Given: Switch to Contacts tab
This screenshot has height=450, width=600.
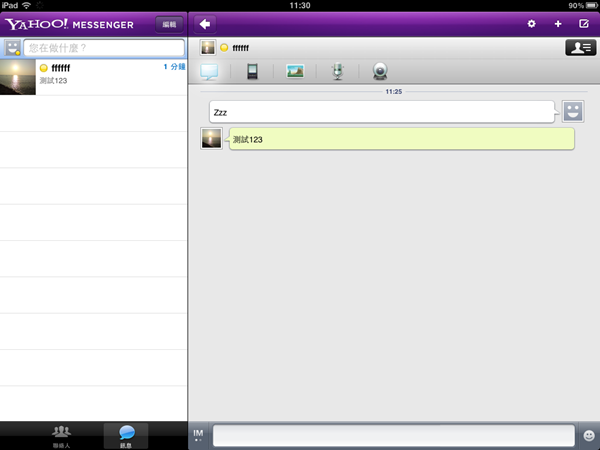Looking at the screenshot, I should coord(61,436).
